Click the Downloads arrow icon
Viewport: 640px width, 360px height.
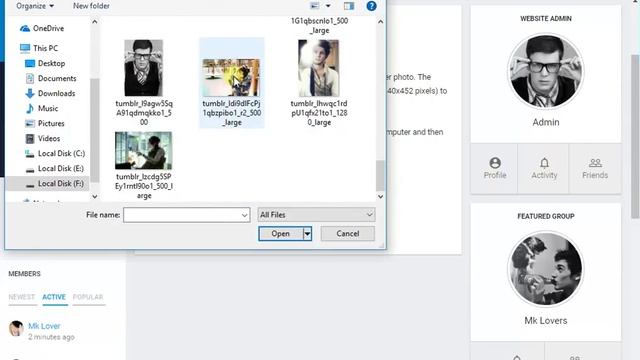[30, 93]
